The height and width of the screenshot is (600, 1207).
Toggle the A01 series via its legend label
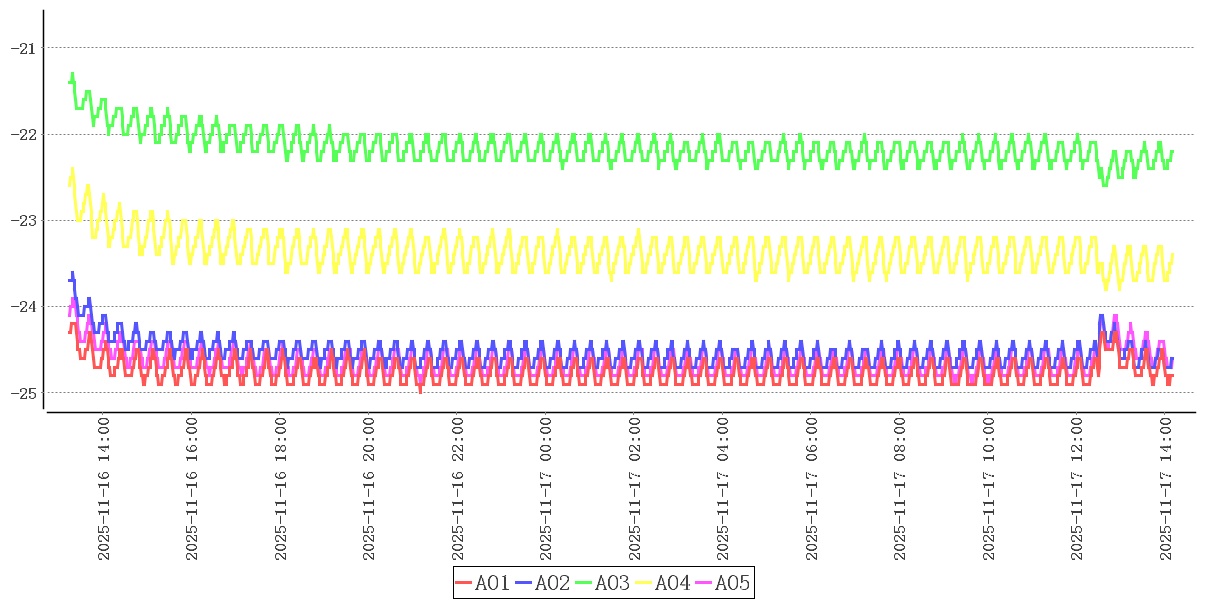tap(492, 583)
